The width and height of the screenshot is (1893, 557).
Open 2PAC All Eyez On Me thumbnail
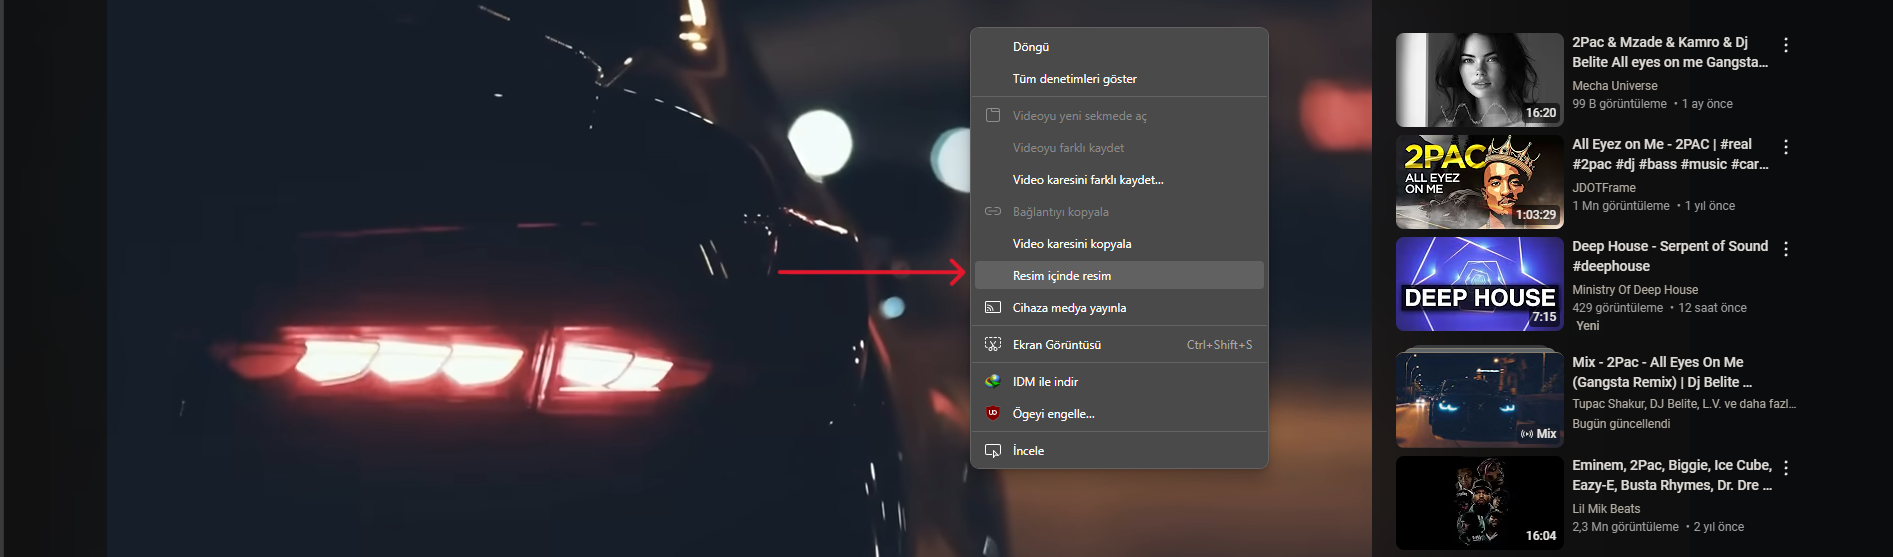[1480, 182]
